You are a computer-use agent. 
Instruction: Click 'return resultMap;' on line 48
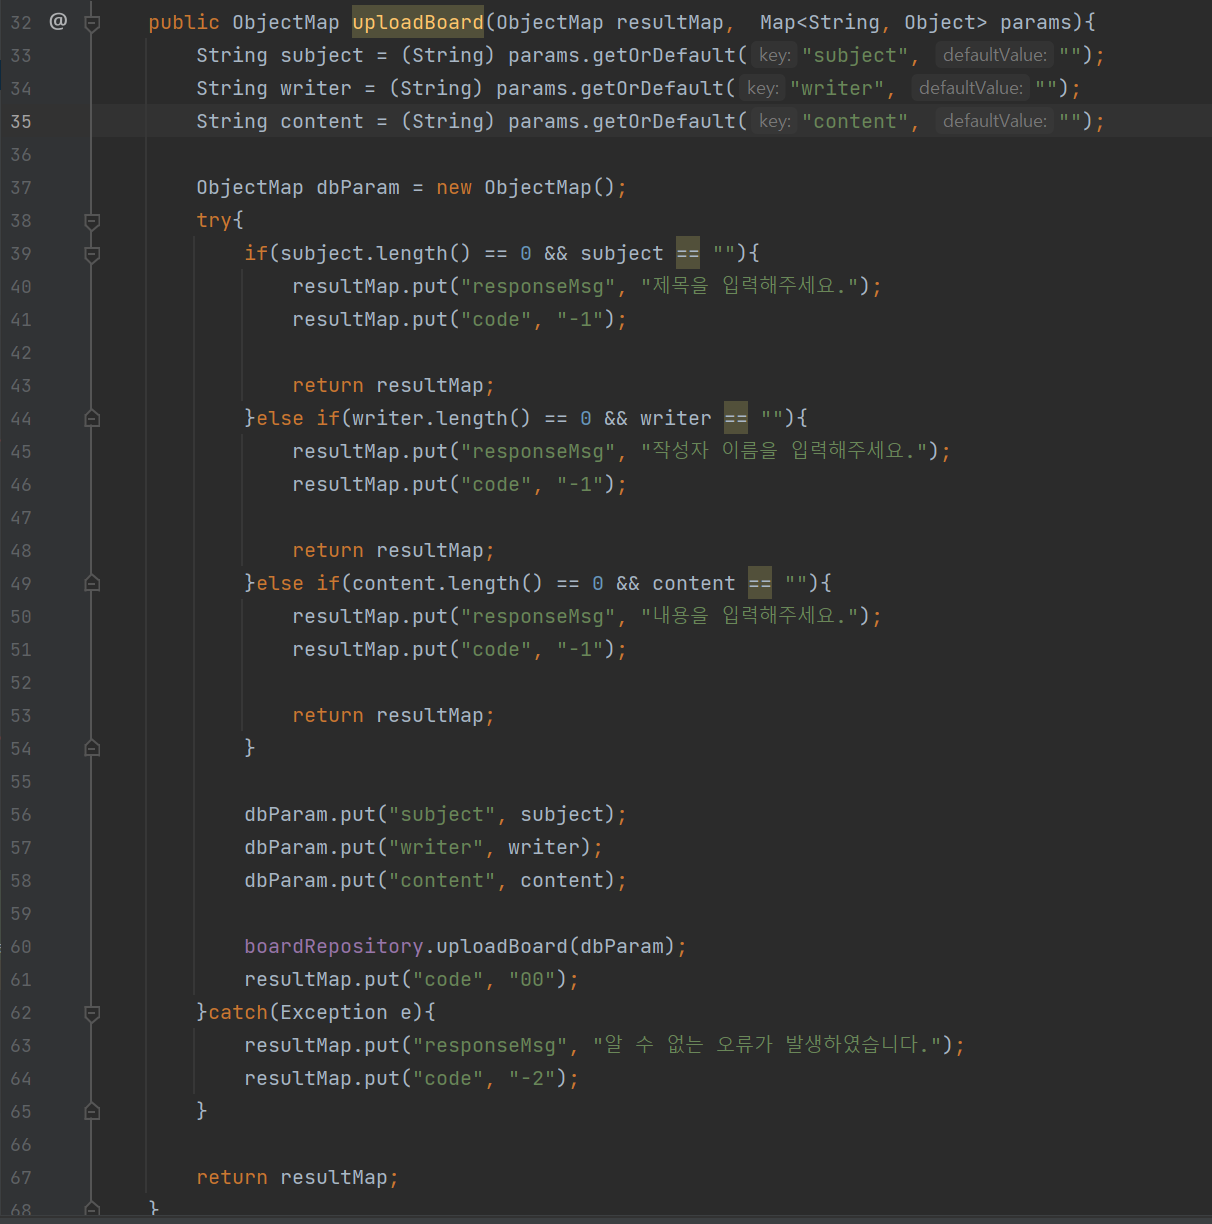394,550
